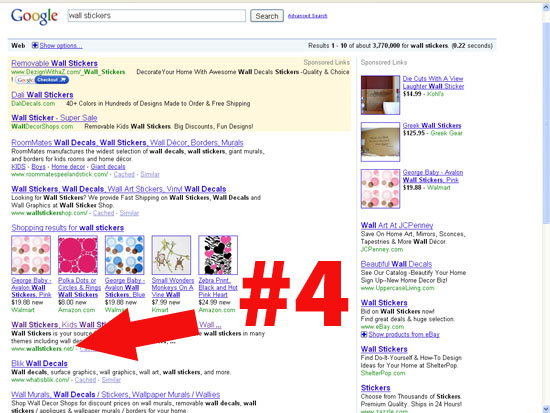
Task: Open Dali Wall Stickers ad
Action: [42, 95]
